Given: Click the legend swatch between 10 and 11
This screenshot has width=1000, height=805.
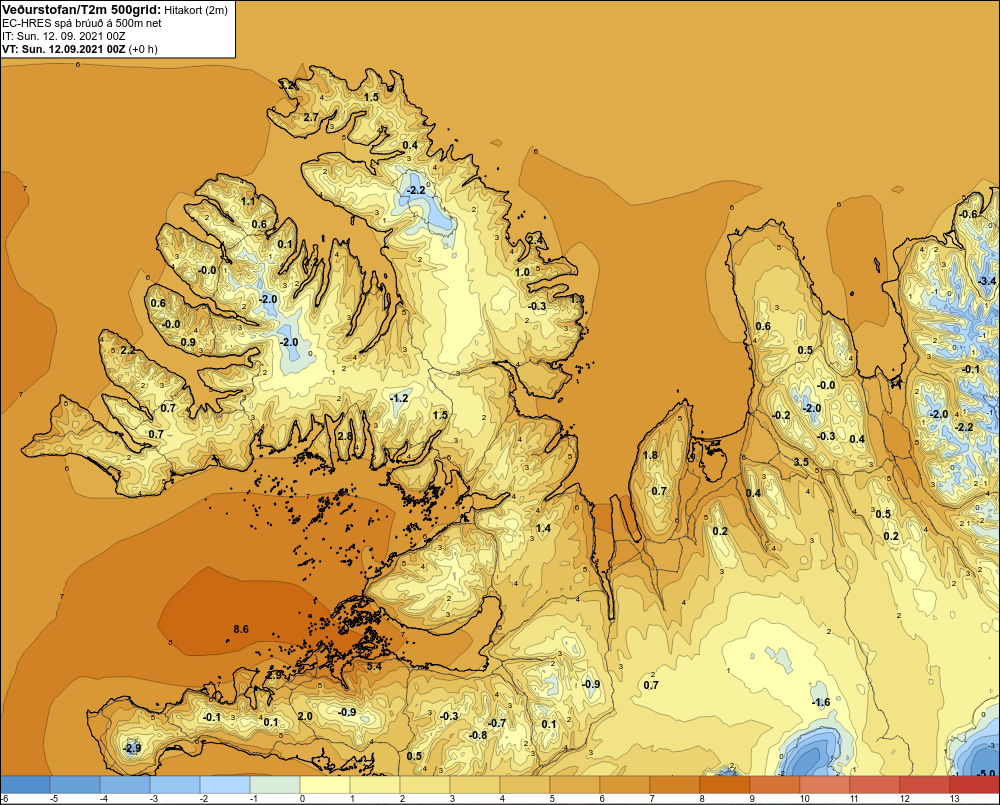Looking at the screenshot, I should coord(825,784).
